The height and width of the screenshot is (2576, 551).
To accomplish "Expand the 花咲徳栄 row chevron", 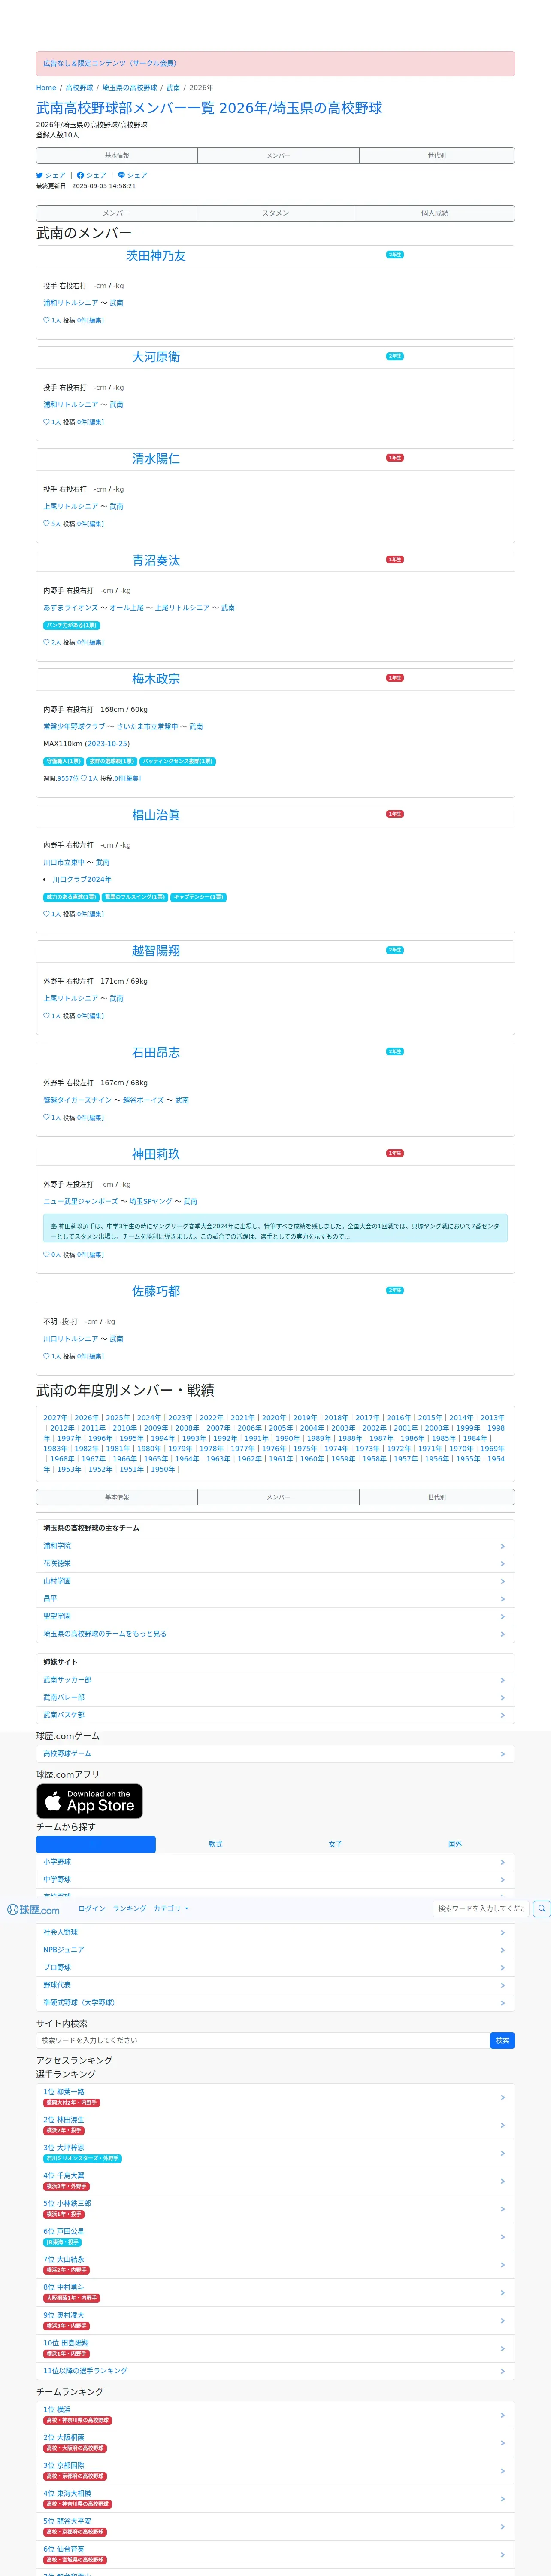I will (x=502, y=1564).
